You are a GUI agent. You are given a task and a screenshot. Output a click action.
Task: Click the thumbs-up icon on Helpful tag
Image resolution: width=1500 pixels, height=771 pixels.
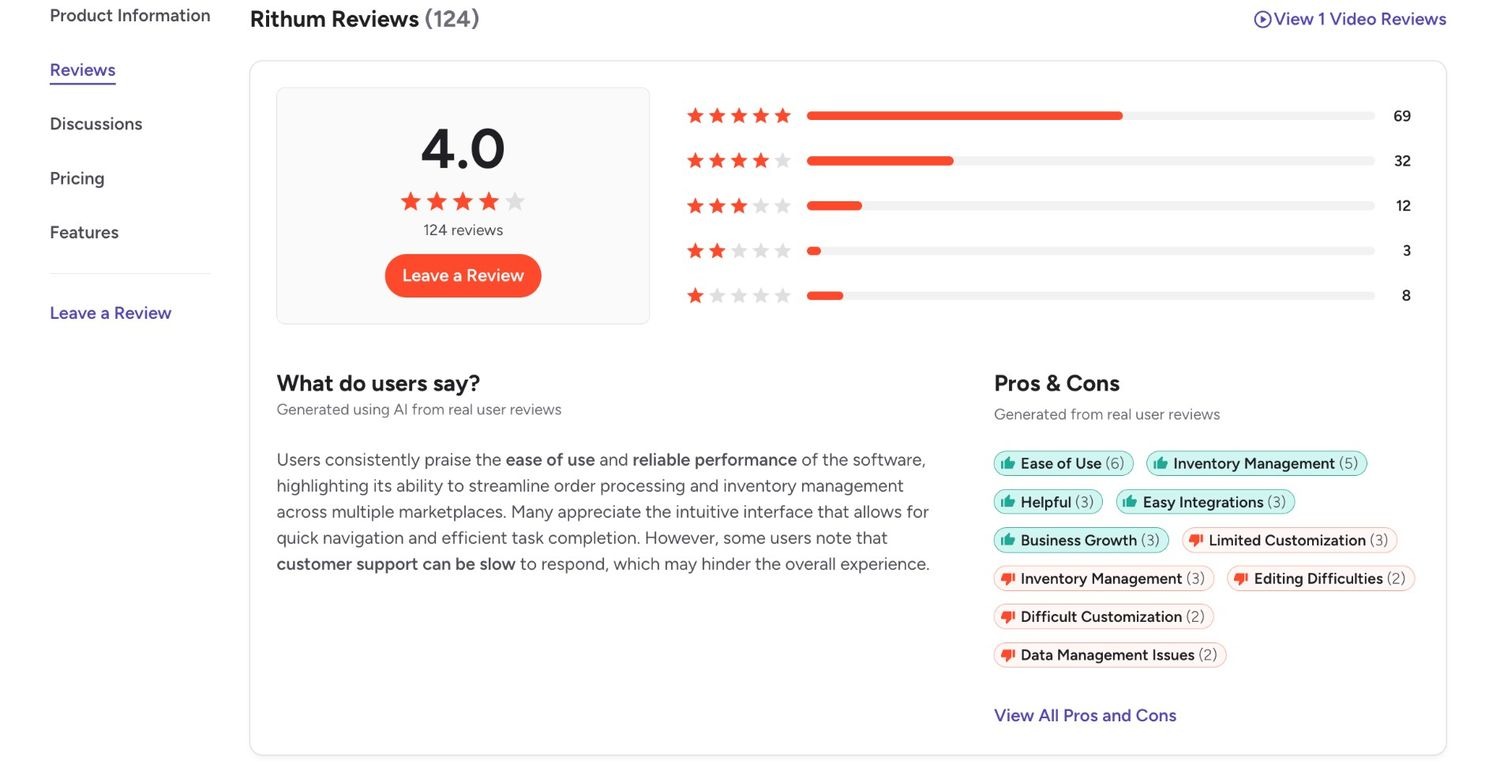1008,502
